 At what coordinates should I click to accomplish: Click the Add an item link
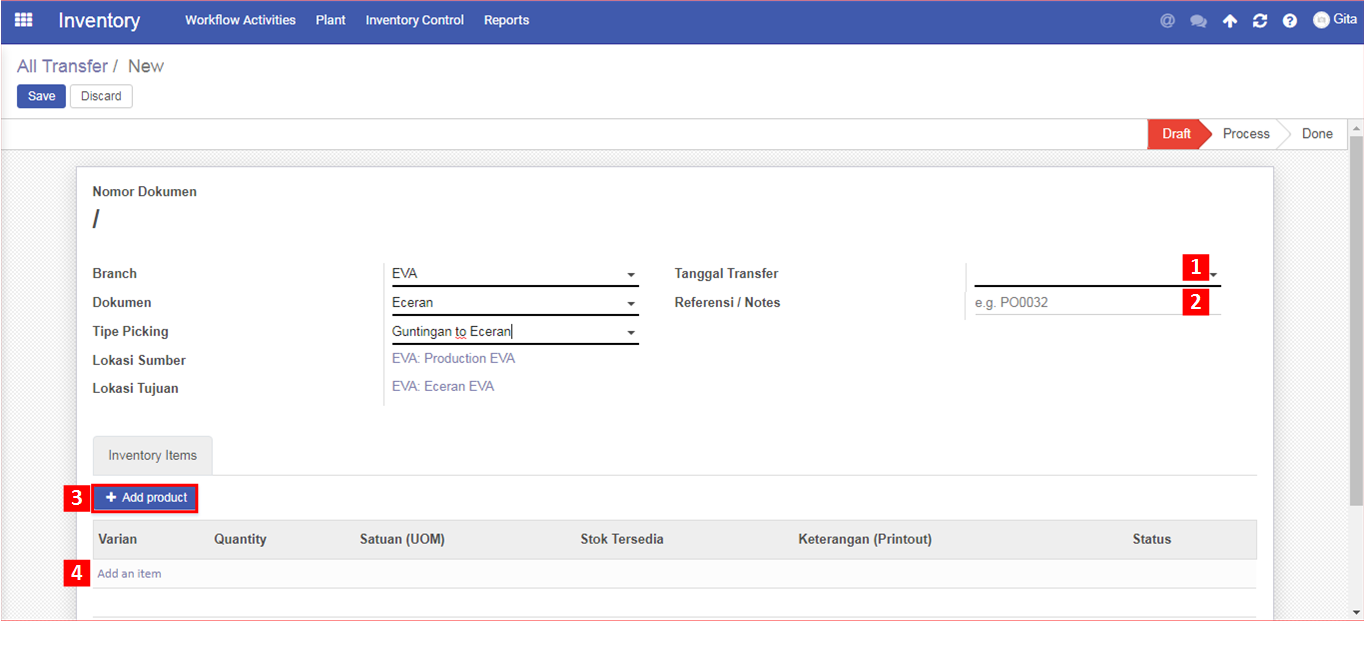point(129,574)
